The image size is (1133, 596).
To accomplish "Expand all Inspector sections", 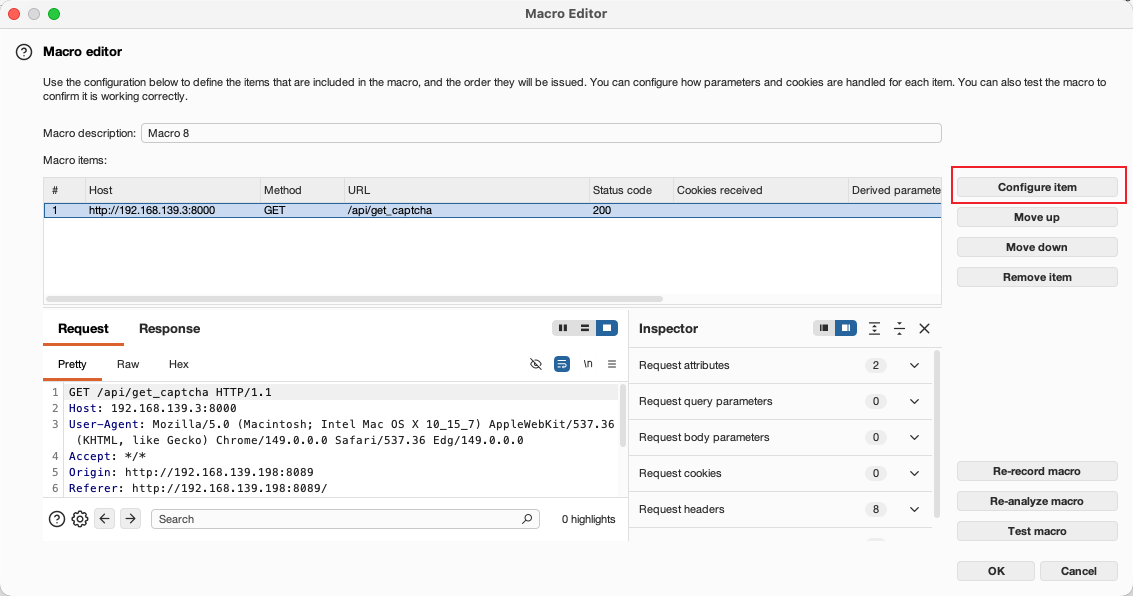I will coord(874,329).
